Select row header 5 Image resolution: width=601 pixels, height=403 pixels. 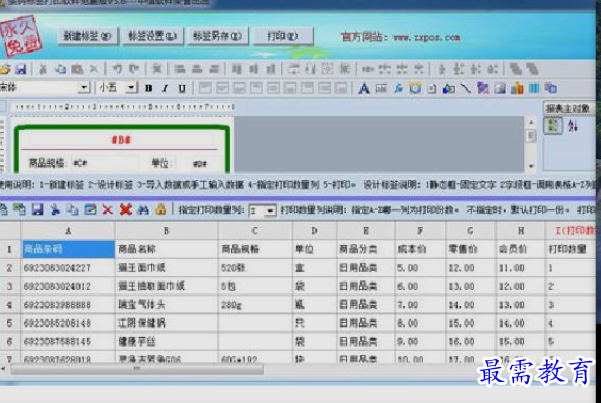(x=10, y=323)
